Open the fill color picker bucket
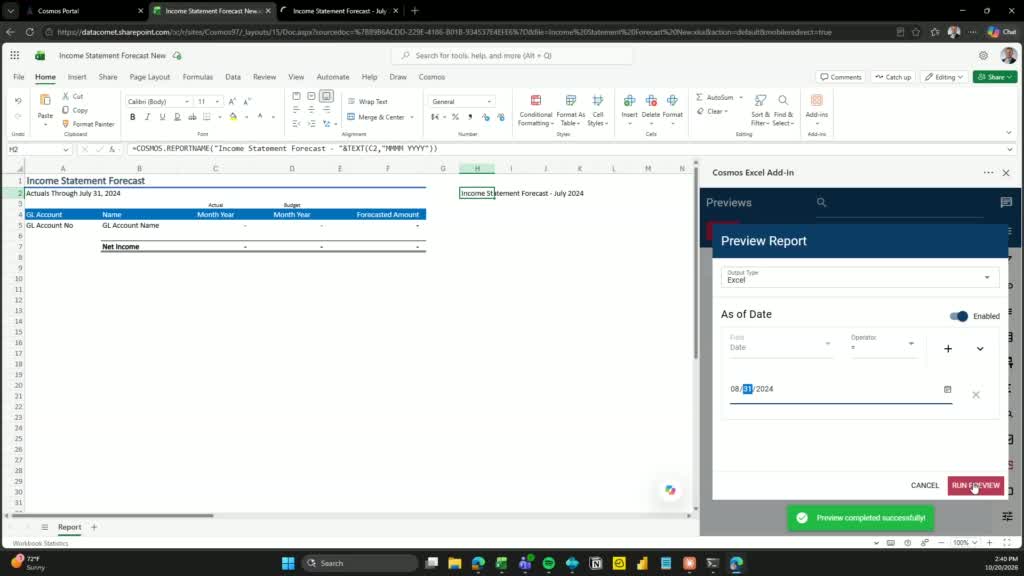The width and height of the screenshot is (1024, 576). (233, 117)
